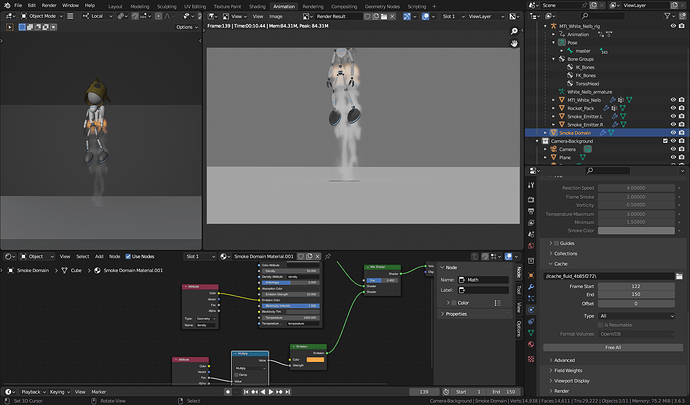The image size is (690, 405).
Task: Open the Add menu in node editor
Action: point(99,256)
